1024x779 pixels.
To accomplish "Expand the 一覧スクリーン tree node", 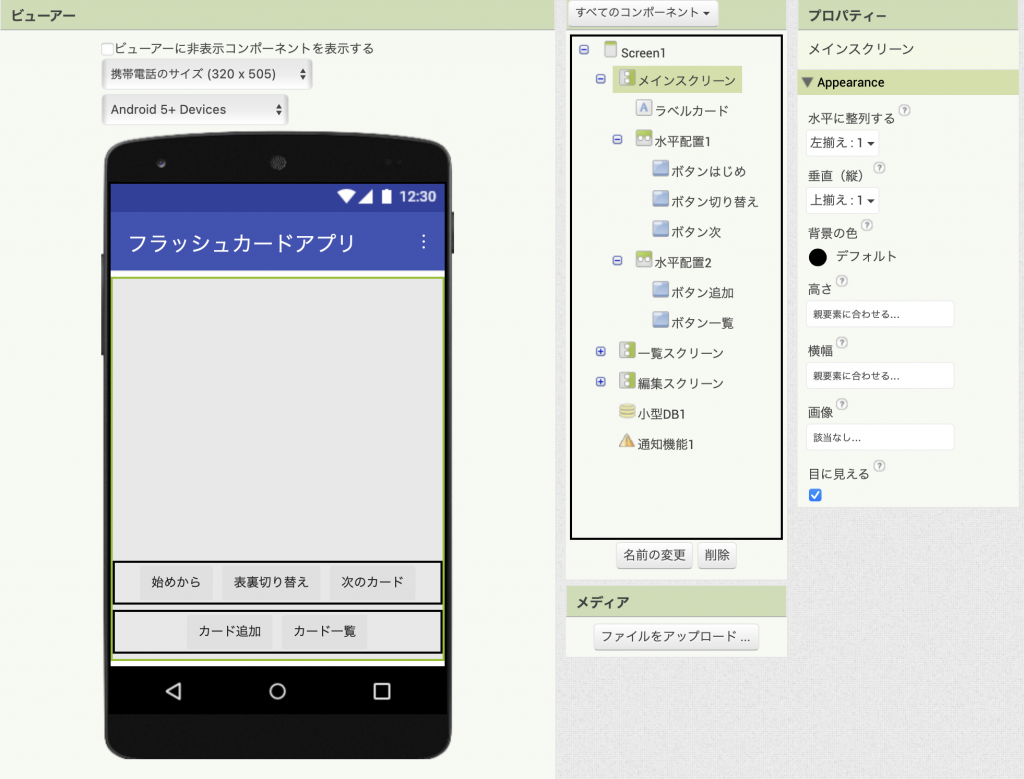I will (600, 352).
